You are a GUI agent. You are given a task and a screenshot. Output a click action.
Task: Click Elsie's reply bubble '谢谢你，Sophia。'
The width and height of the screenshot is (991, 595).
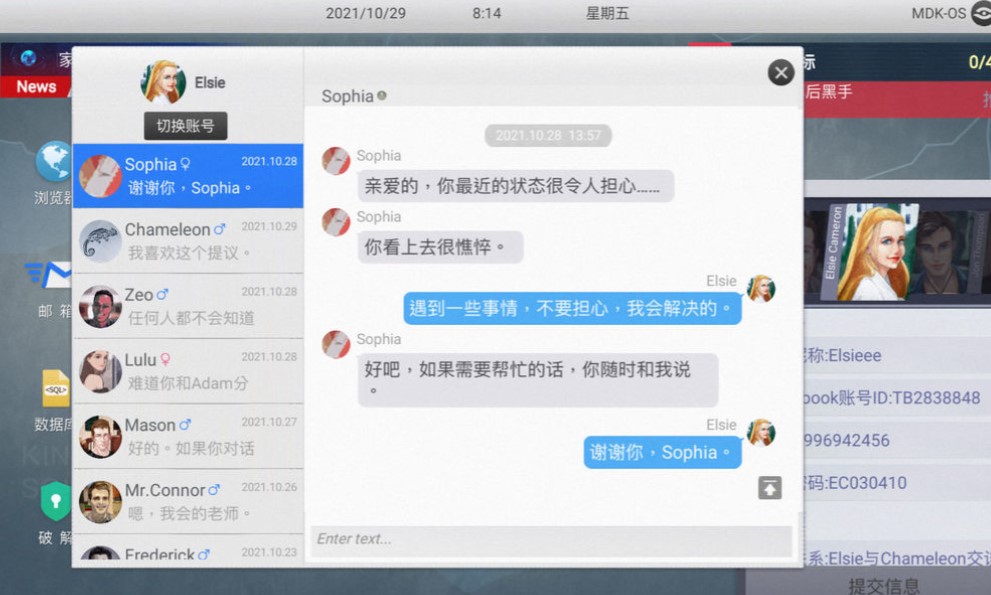662,452
